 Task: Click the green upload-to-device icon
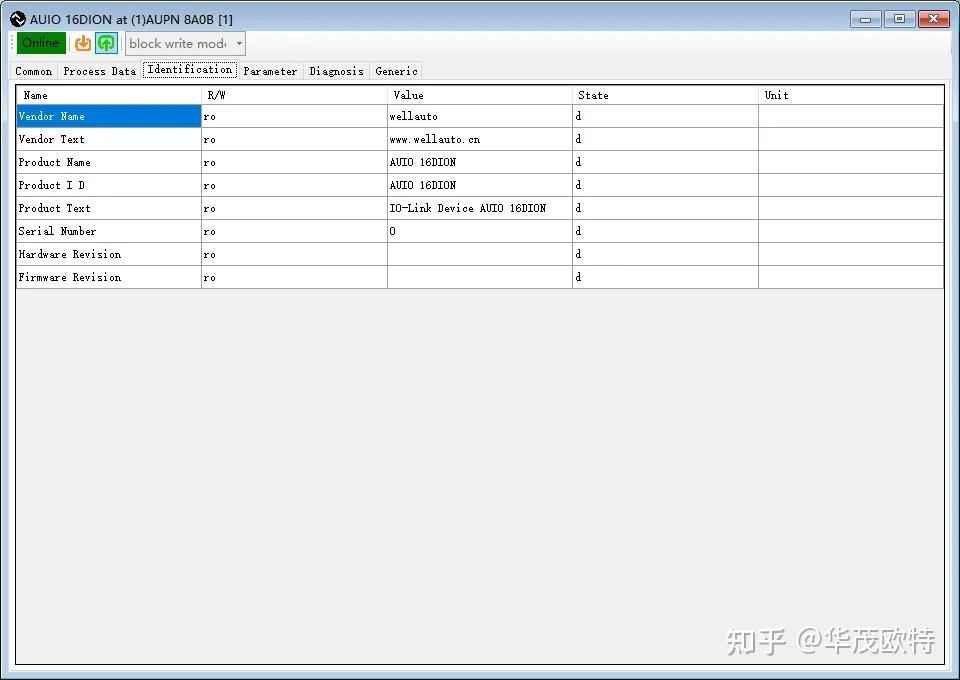click(106, 43)
